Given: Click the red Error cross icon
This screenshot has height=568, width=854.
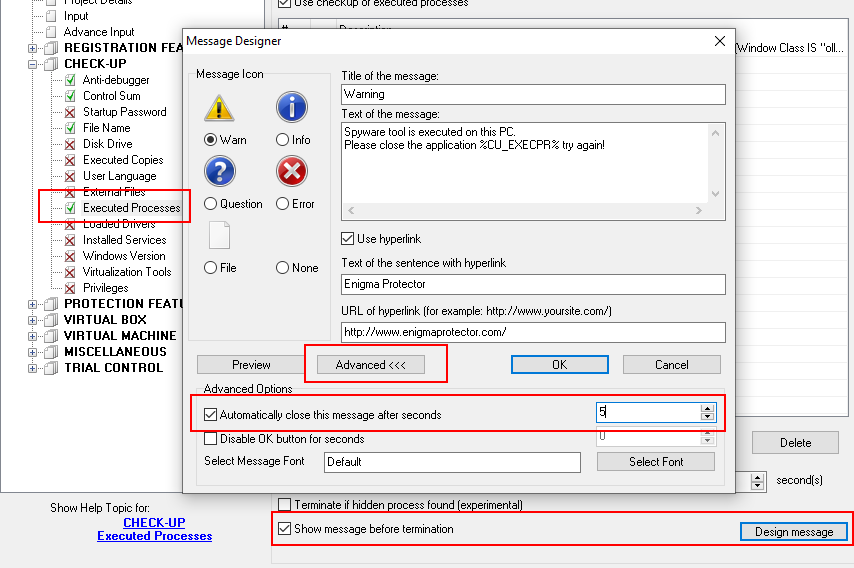Looking at the screenshot, I should point(292,172).
